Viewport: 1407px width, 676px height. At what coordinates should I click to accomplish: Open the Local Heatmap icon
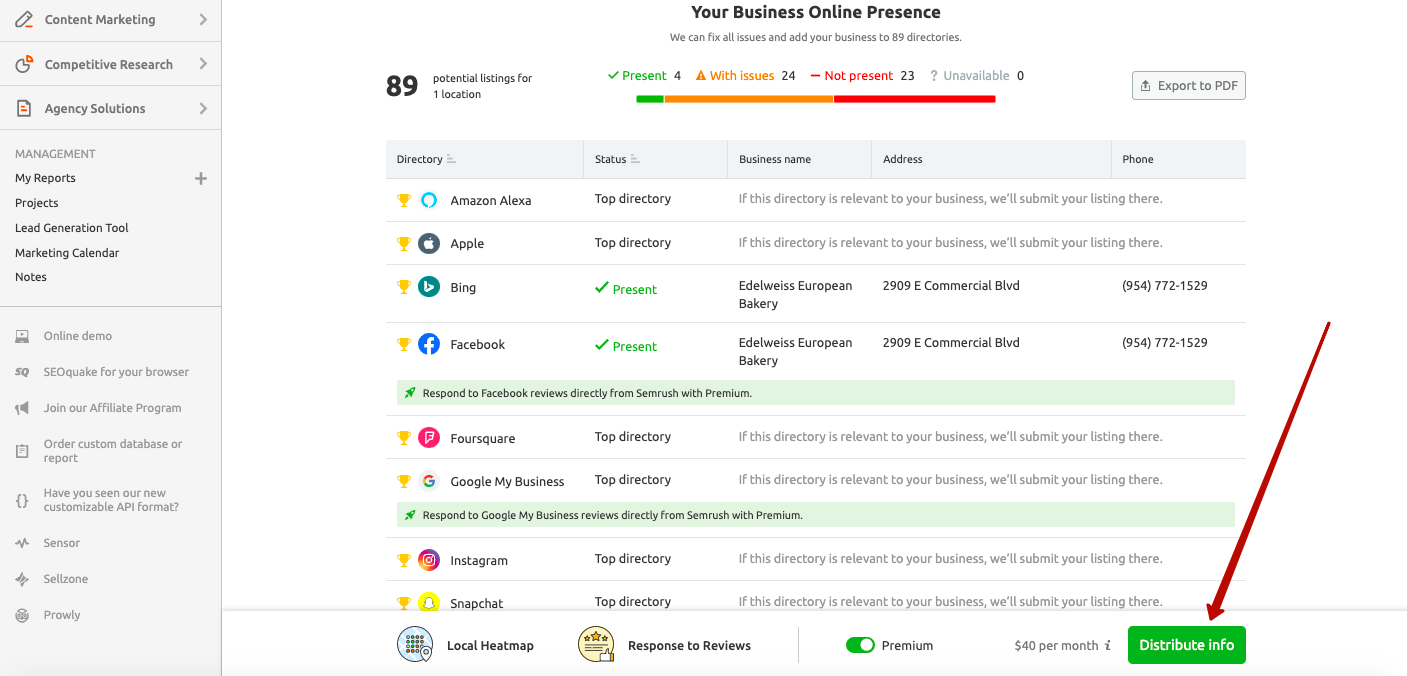coord(415,645)
